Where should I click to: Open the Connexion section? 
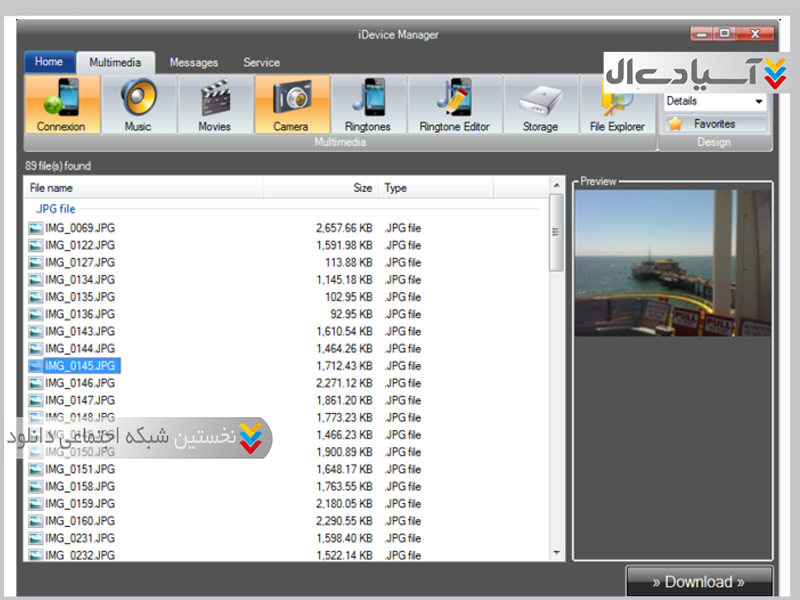[61, 105]
